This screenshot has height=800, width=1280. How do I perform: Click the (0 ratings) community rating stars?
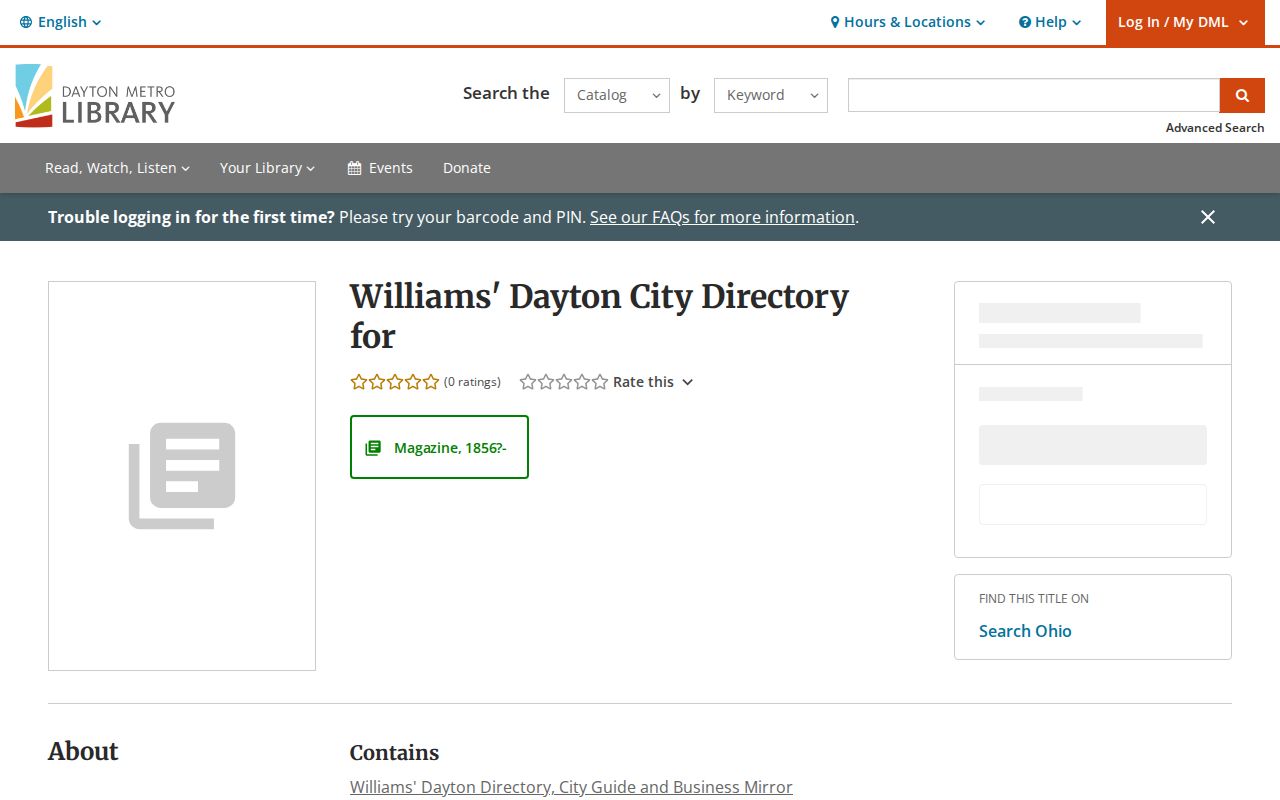[395, 382]
